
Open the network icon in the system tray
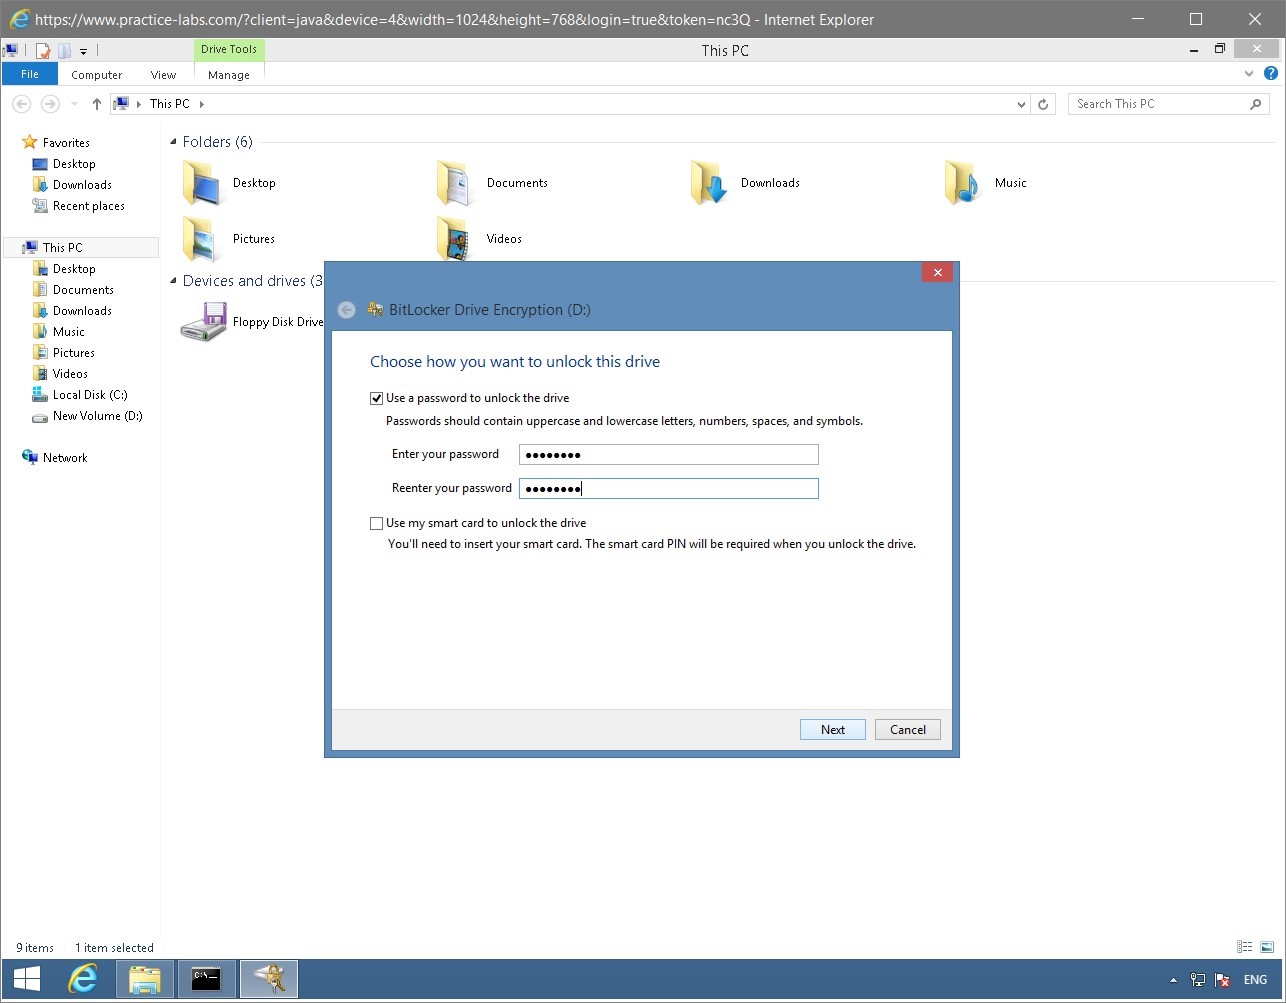[x=1197, y=979]
